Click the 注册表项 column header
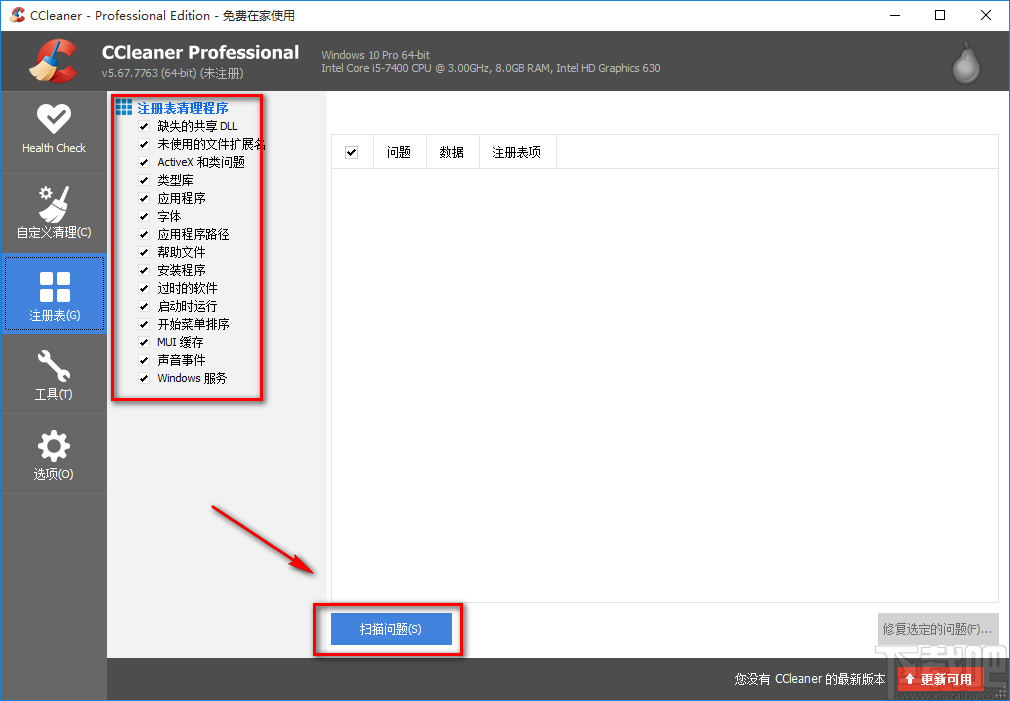The image size is (1010, 701). click(517, 151)
